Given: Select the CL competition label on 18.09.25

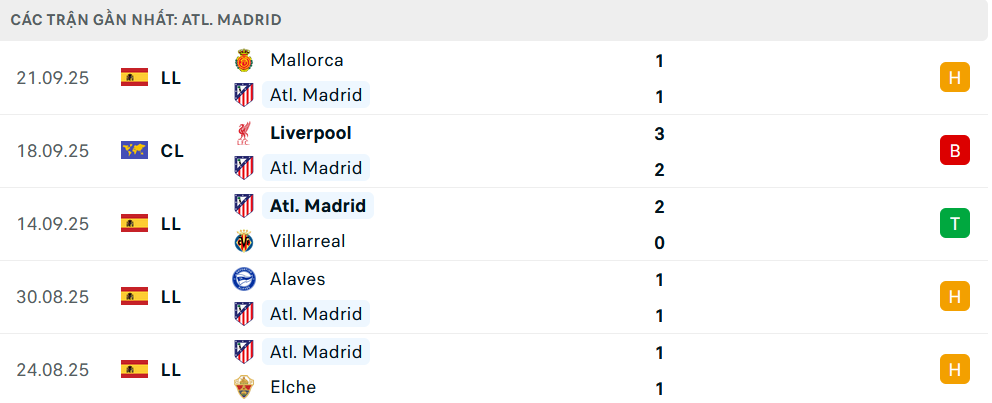Looking at the screenshot, I should pos(172,151).
